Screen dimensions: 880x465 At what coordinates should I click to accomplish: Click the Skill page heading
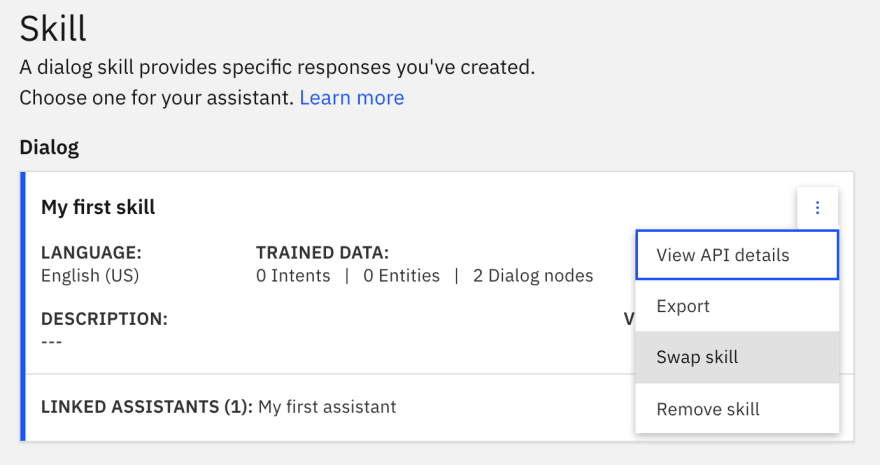(53, 29)
